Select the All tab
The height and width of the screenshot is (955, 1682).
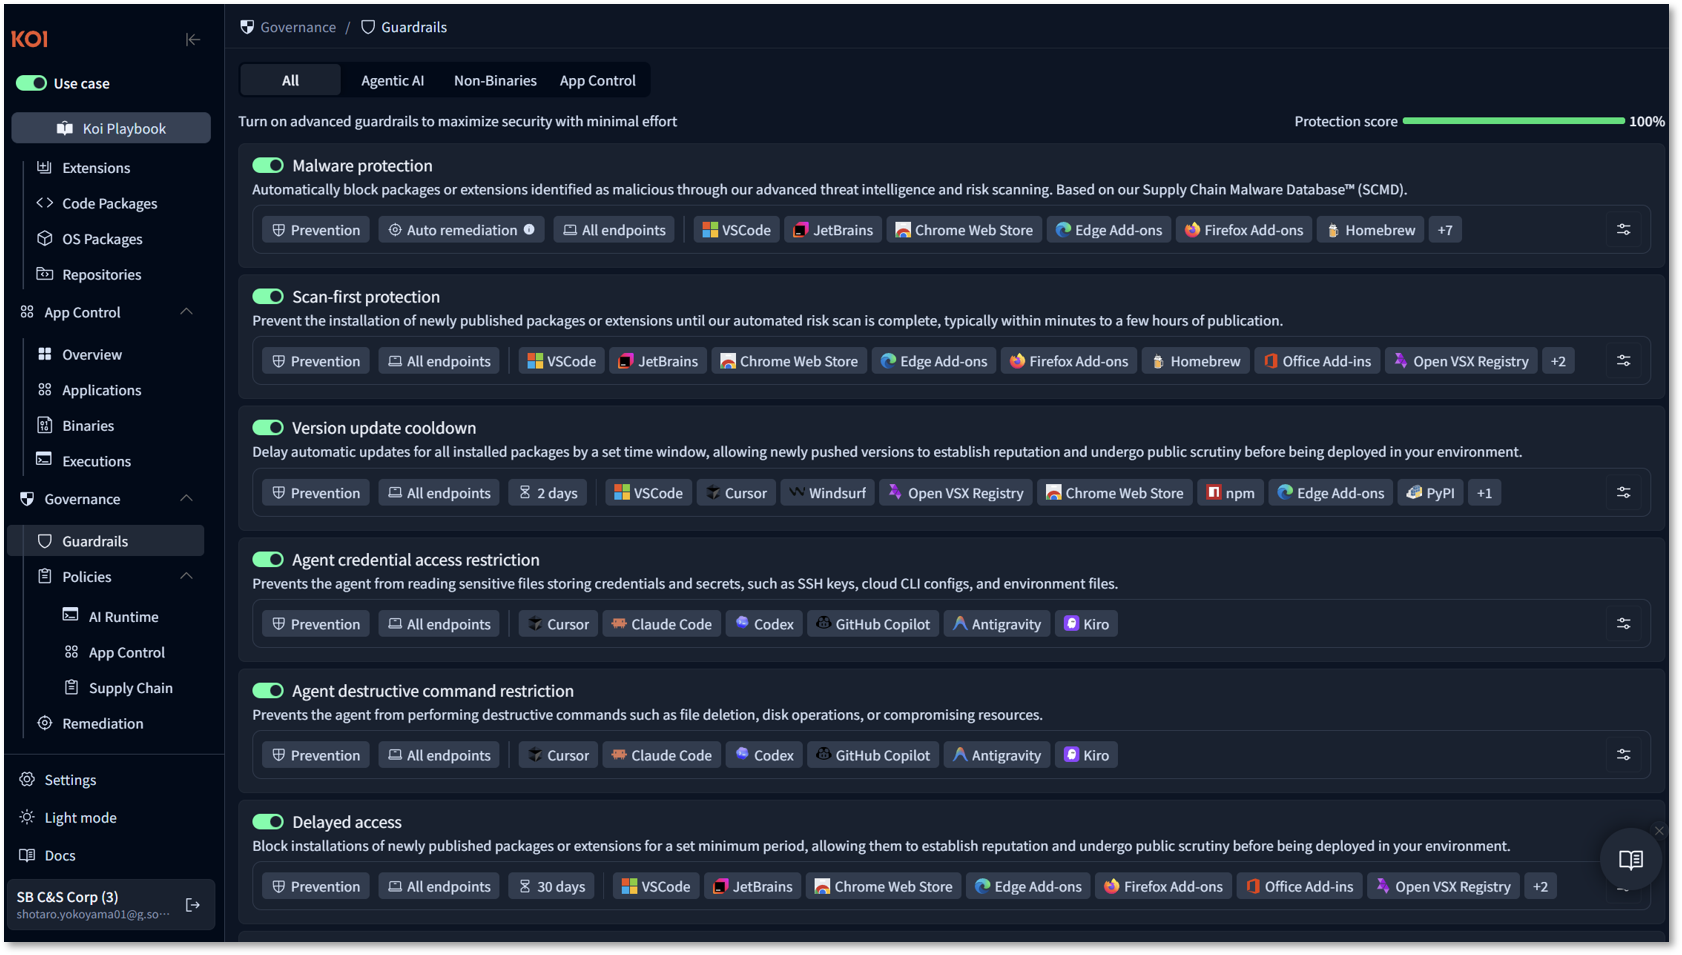pos(290,81)
